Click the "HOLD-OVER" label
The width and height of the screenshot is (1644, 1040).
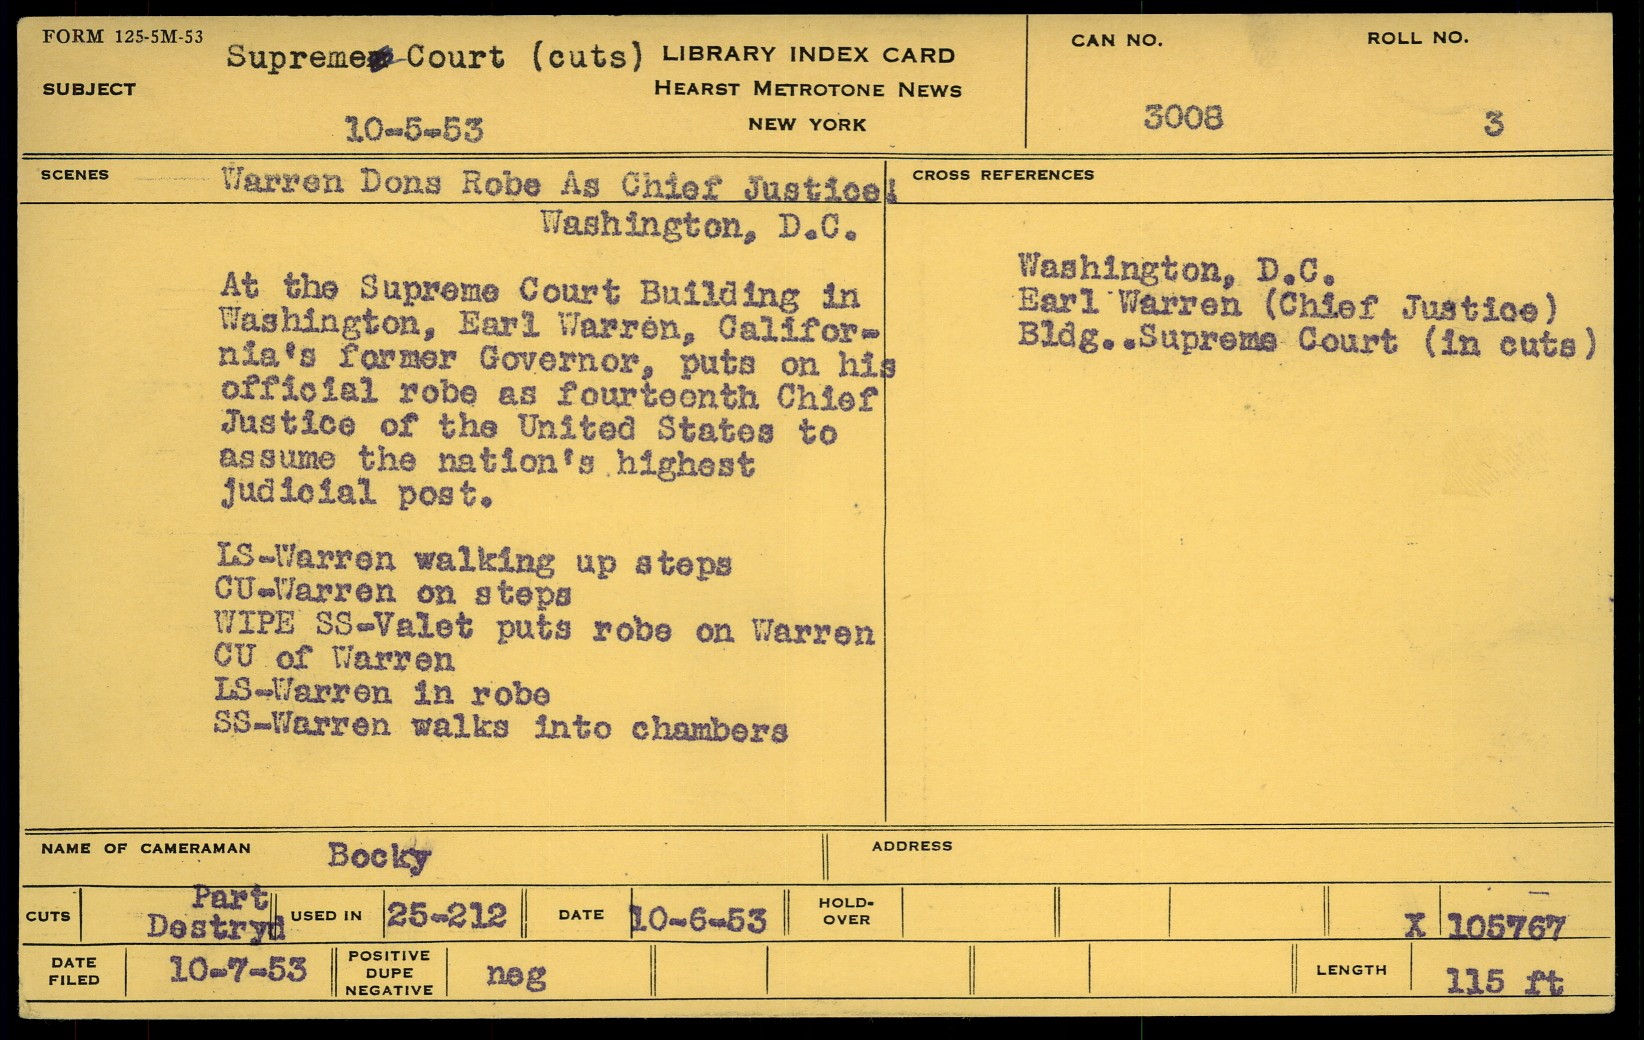[x=846, y=911]
